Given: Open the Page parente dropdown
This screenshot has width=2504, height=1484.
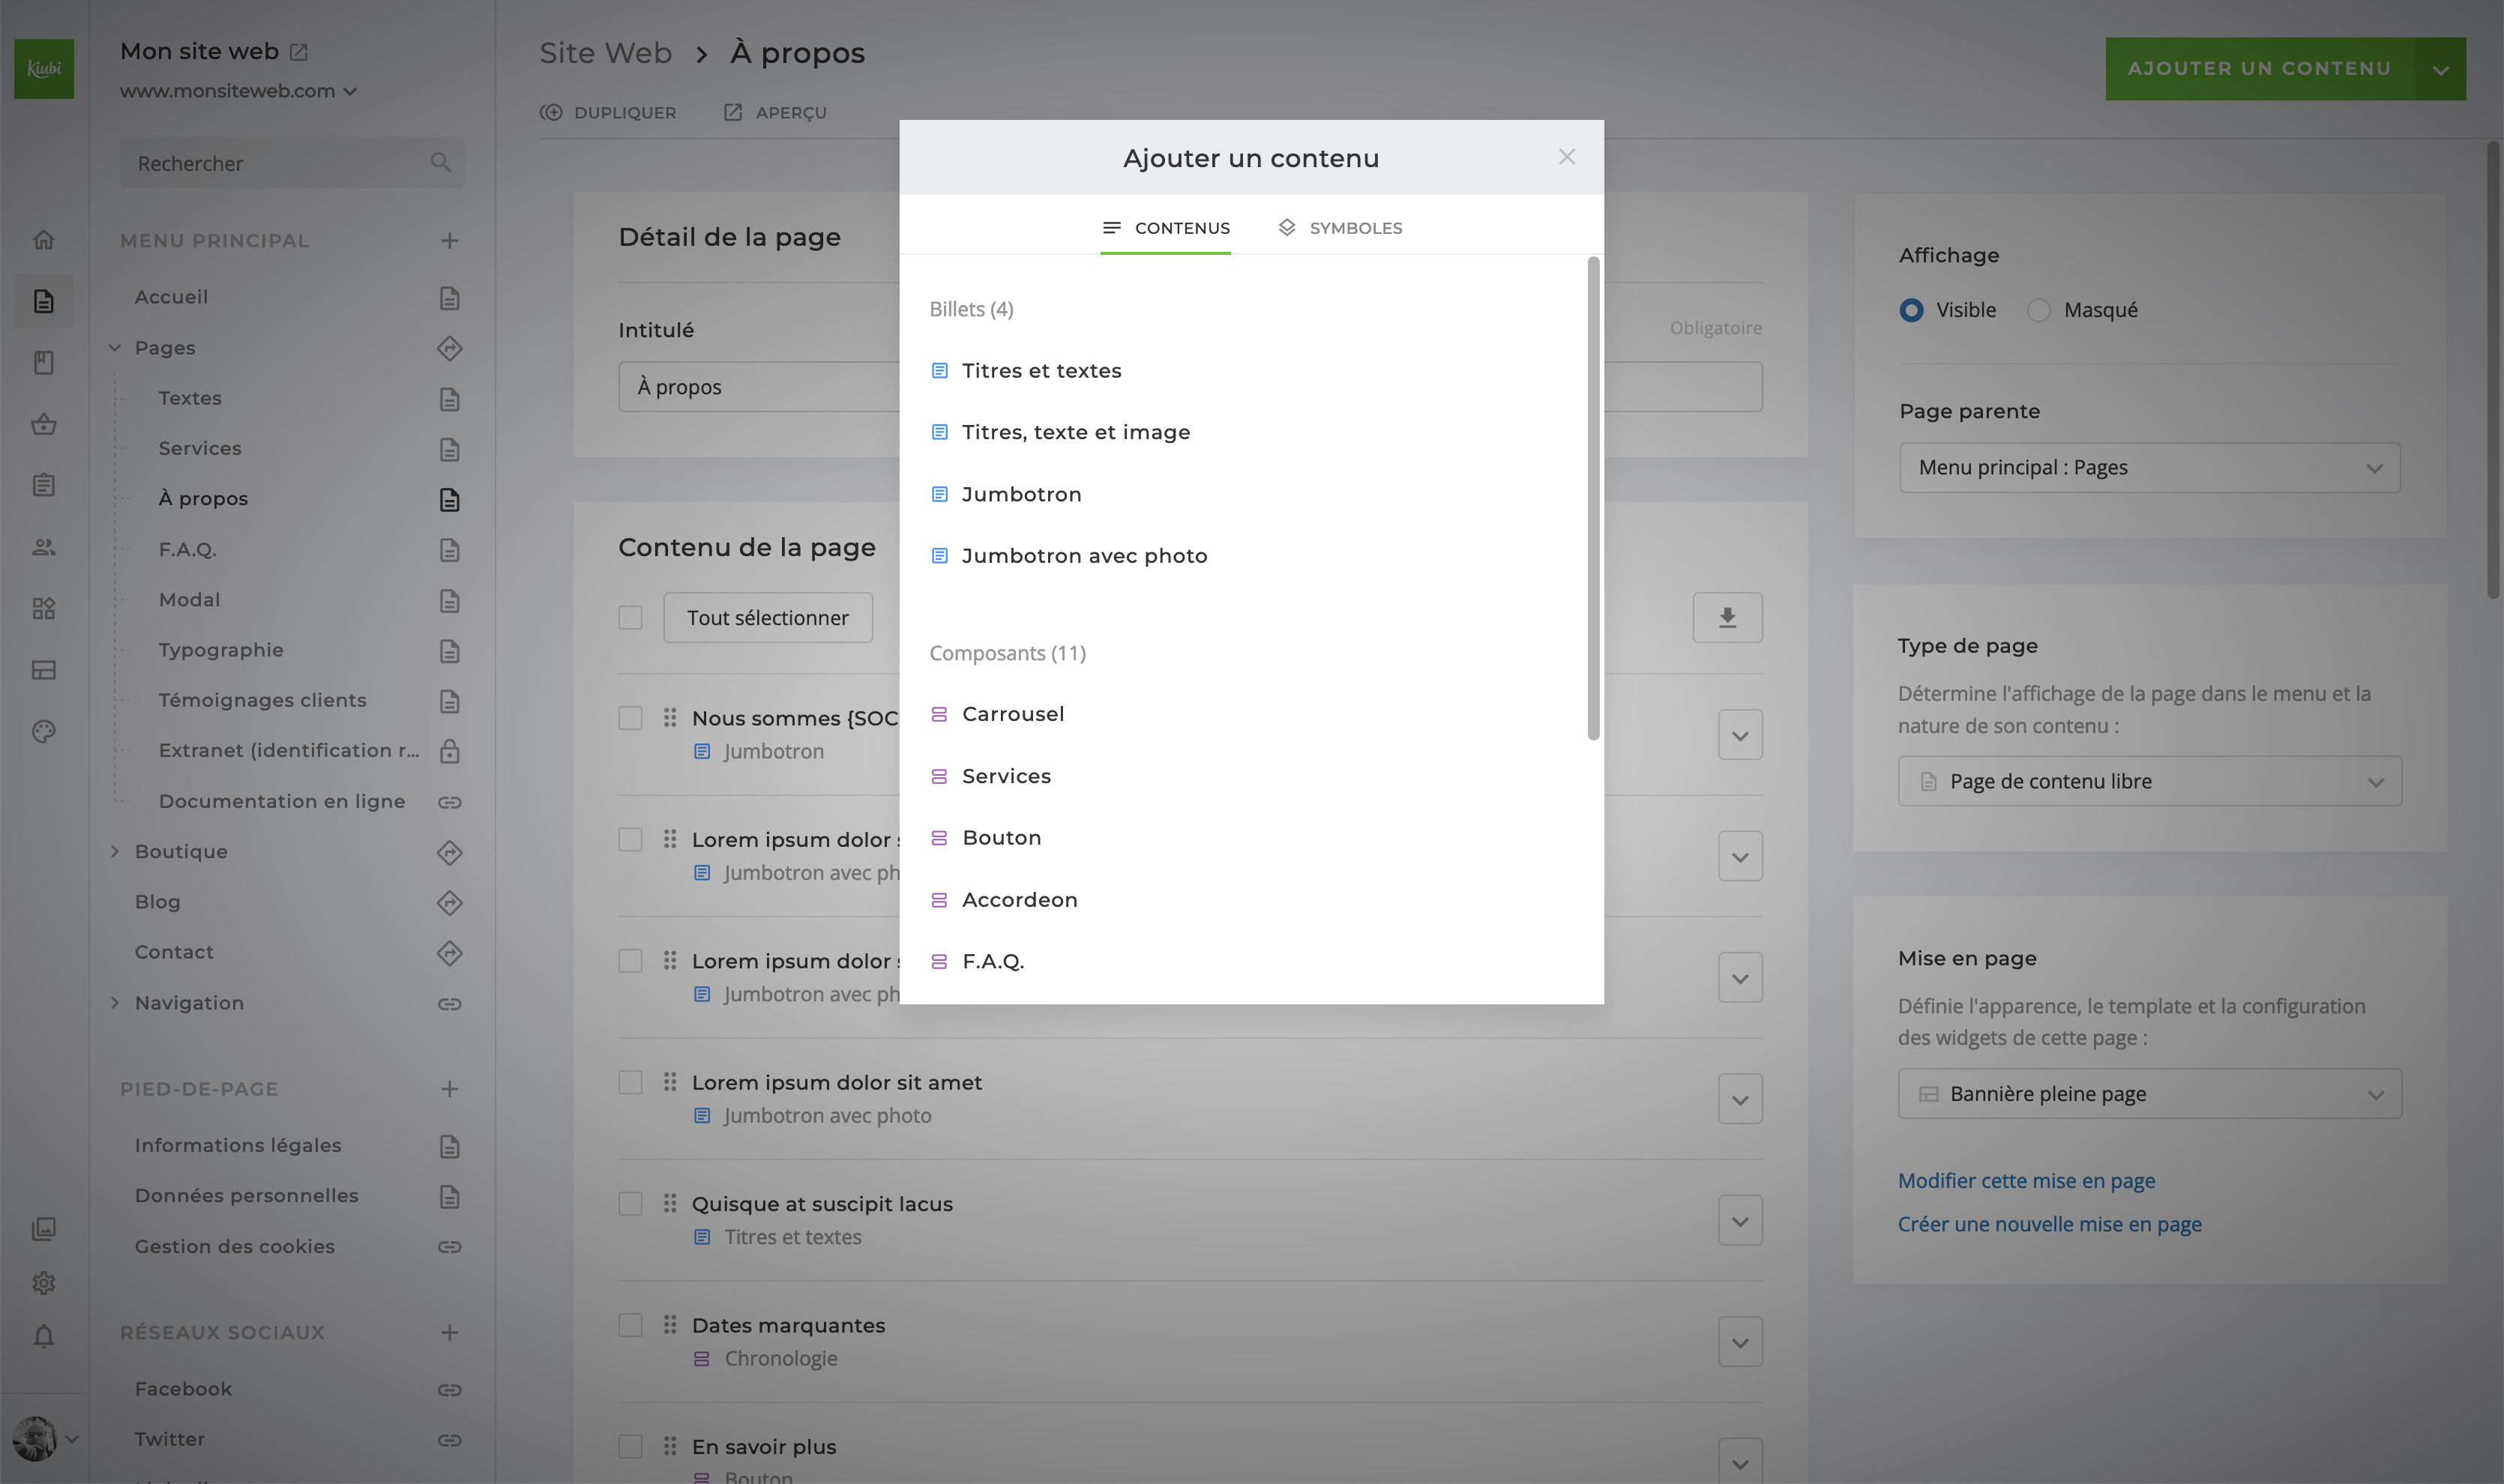Looking at the screenshot, I should (2149, 468).
